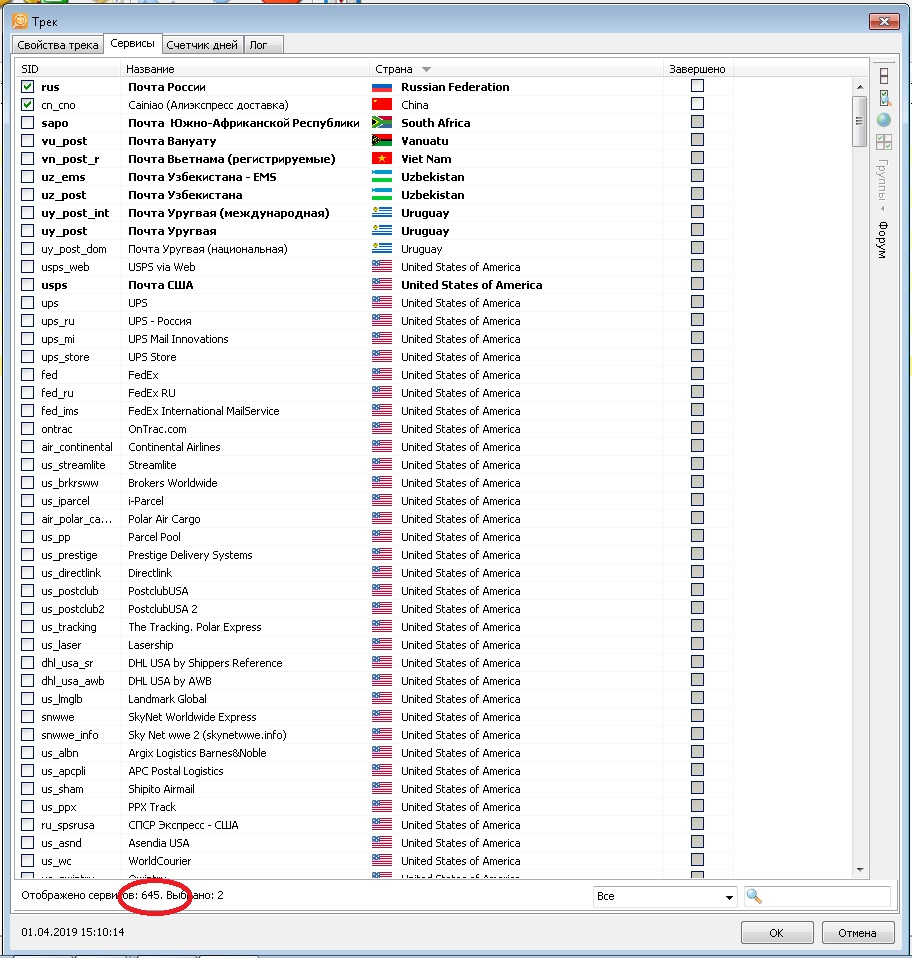This screenshot has width=912, height=958.
Task: Click the Отмена button
Action: [x=858, y=932]
